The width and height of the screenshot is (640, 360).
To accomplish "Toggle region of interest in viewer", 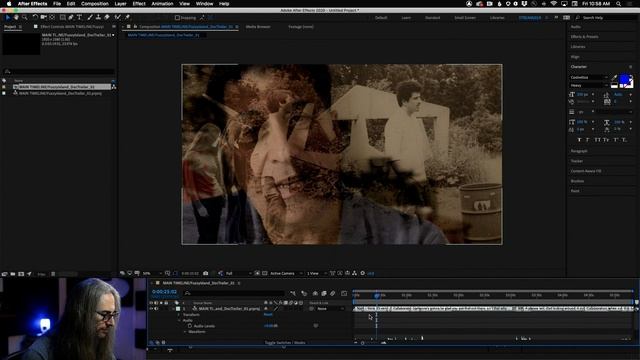I will (257, 273).
